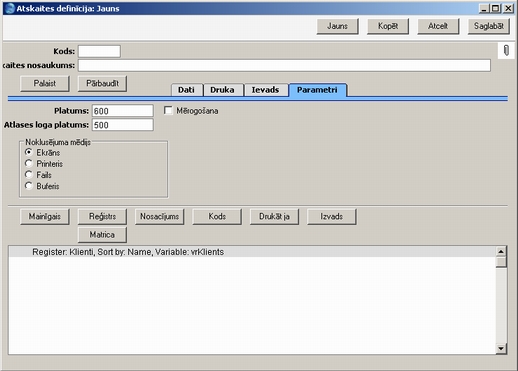Click the Reģistrs button
The image size is (518, 371).
click(x=102, y=217)
